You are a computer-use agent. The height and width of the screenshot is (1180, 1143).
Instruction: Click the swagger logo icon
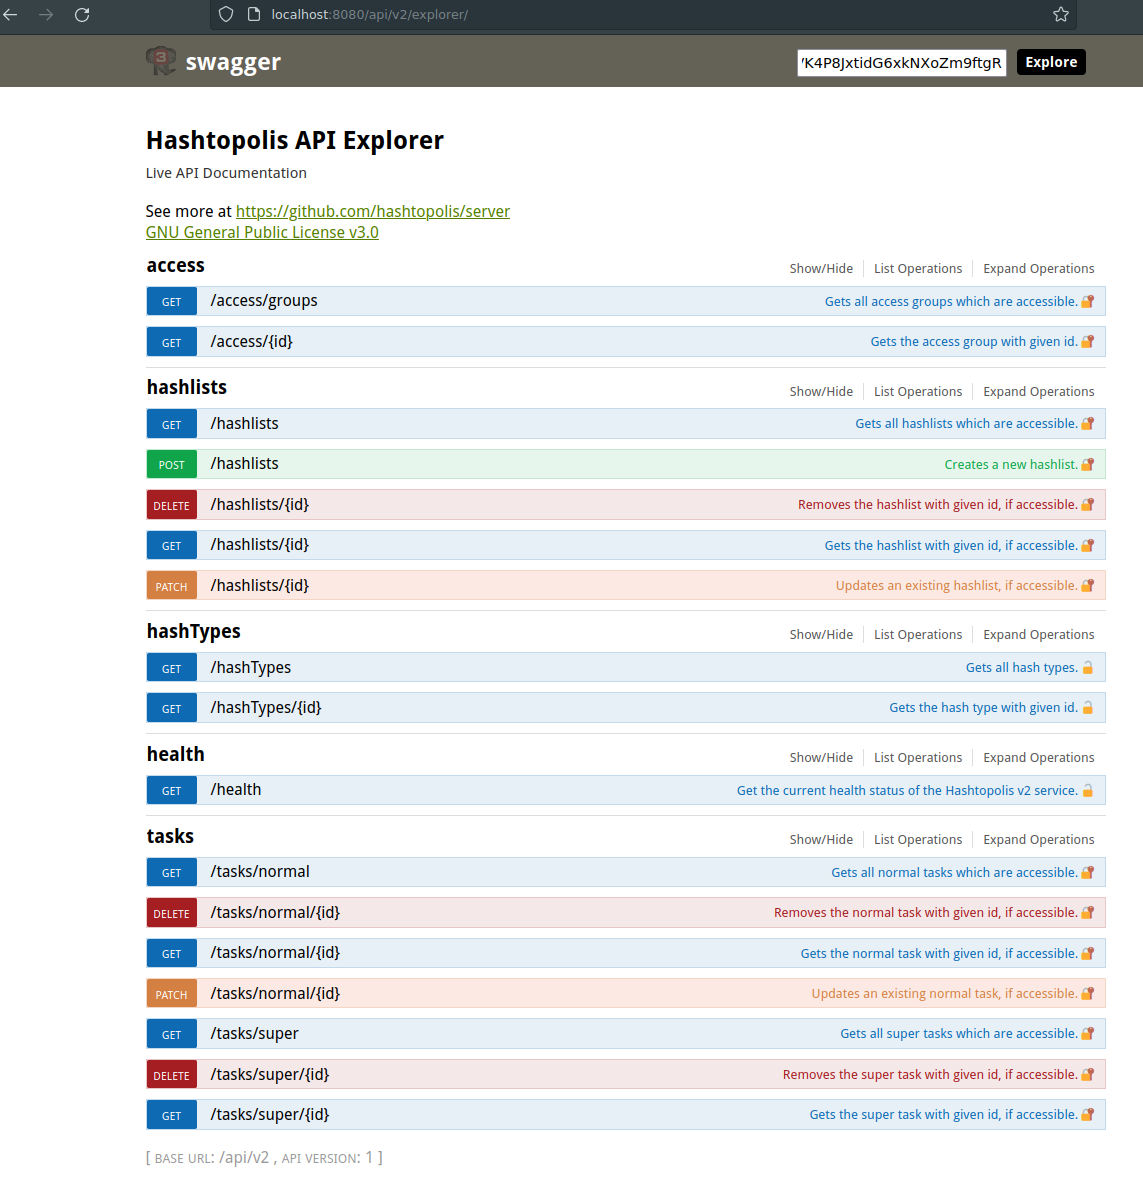pyautogui.click(x=160, y=61)
